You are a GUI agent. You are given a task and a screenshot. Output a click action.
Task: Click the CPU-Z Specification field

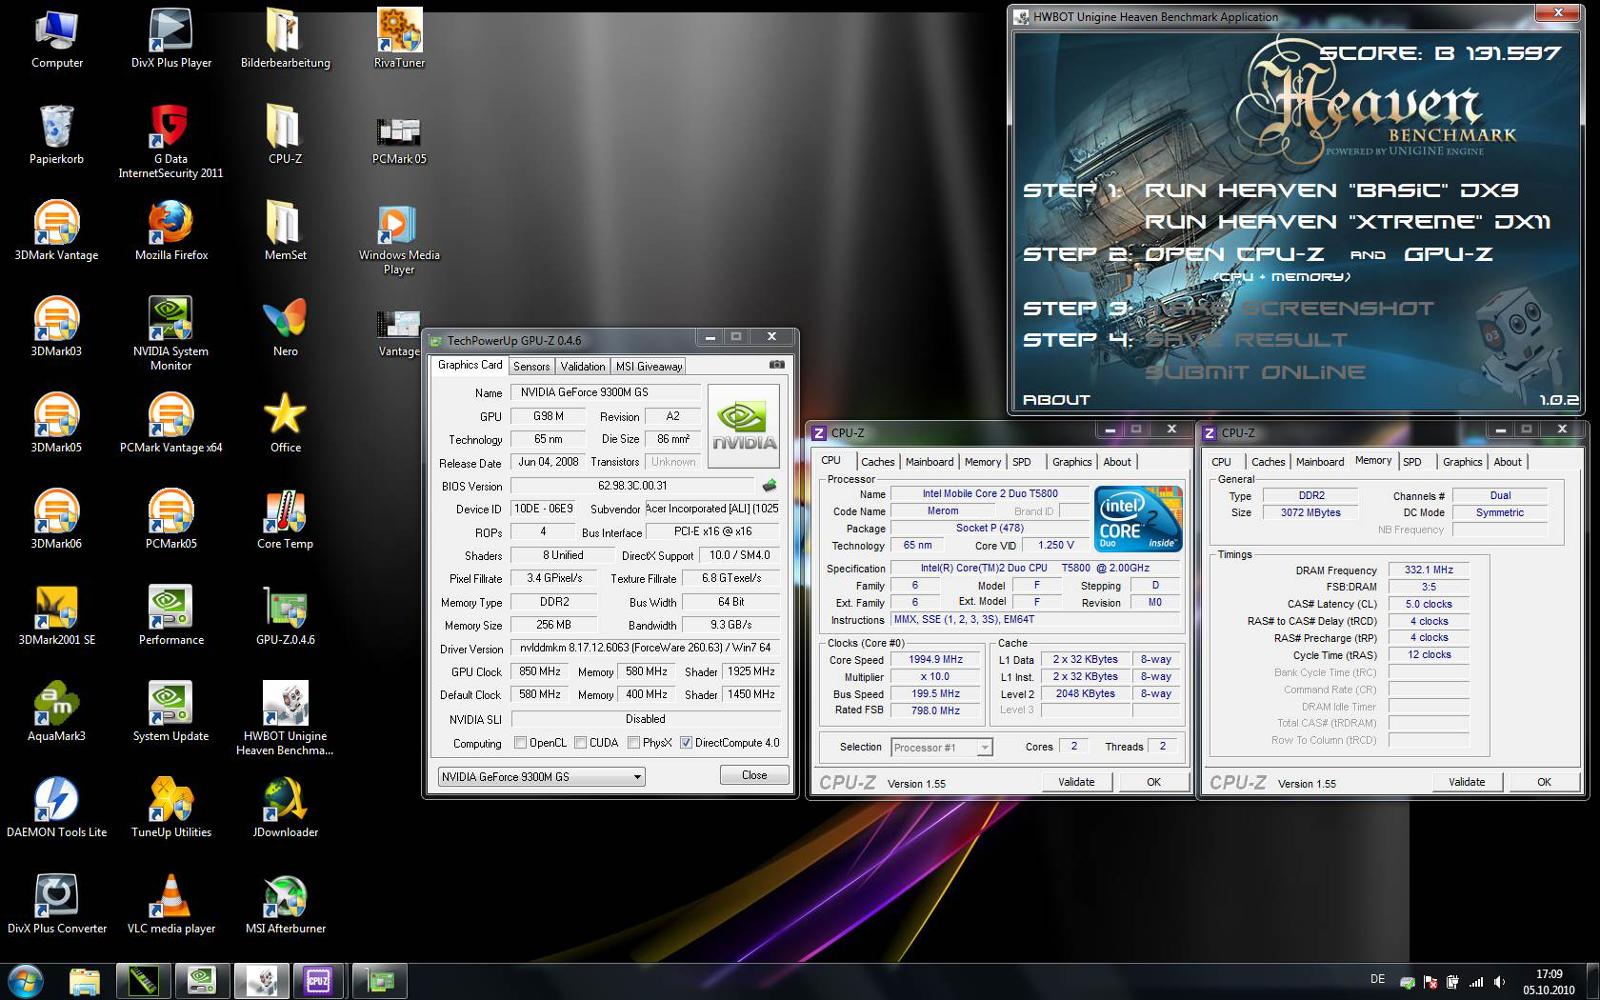(x=1035, y=568)
